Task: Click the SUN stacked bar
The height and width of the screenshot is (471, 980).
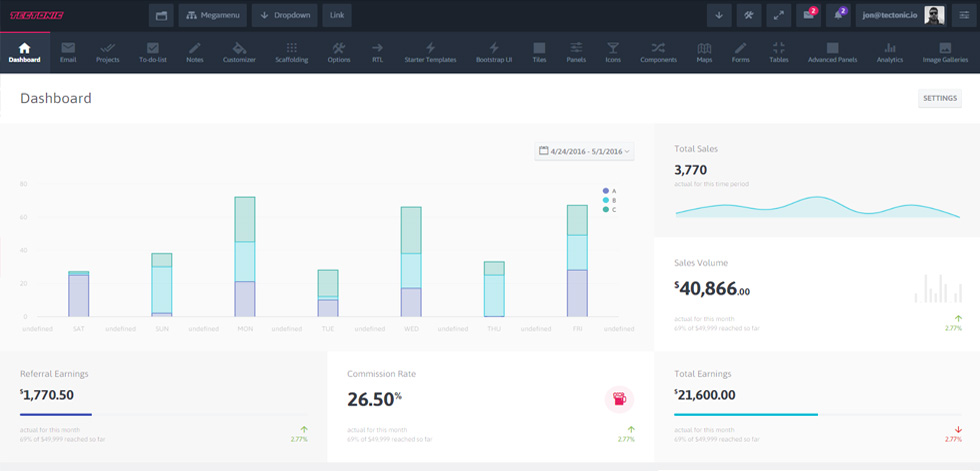Action: [162, 285]
